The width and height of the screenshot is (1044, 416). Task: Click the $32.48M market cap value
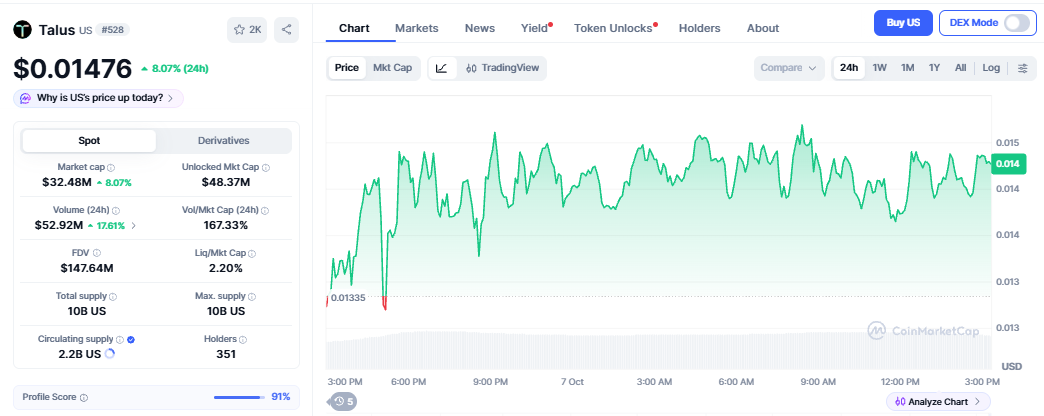67,182
